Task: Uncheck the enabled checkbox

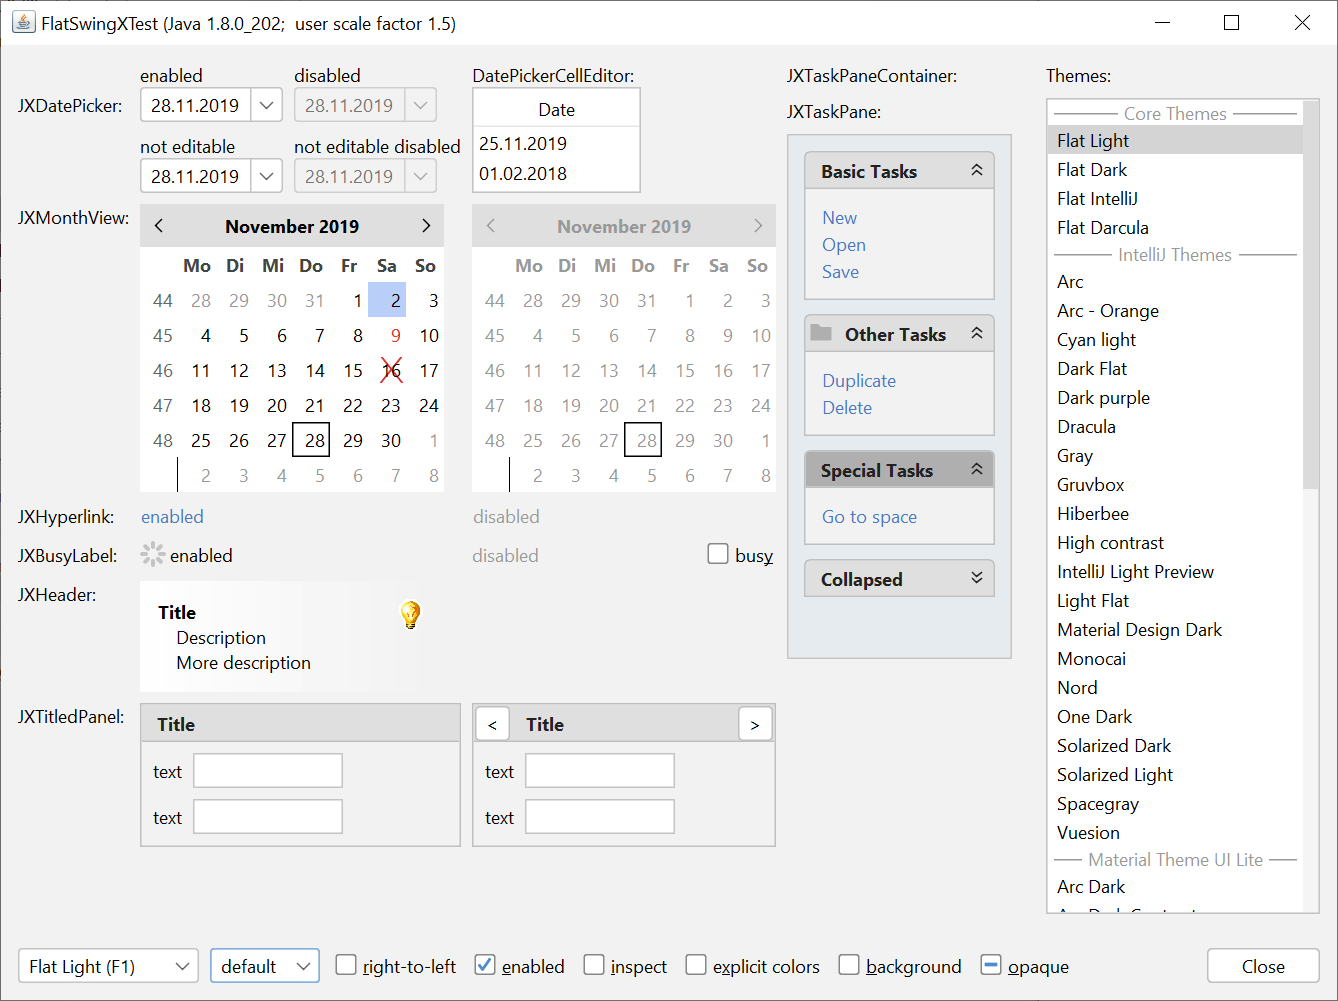Action: pyautogui.click(x=485, y=965)
